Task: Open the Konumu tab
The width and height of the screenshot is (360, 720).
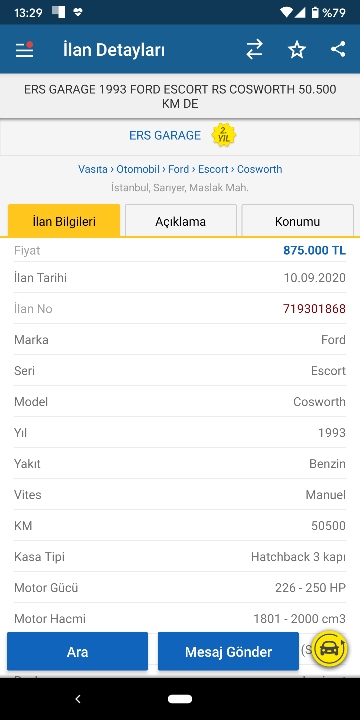Action: point(297,221)
